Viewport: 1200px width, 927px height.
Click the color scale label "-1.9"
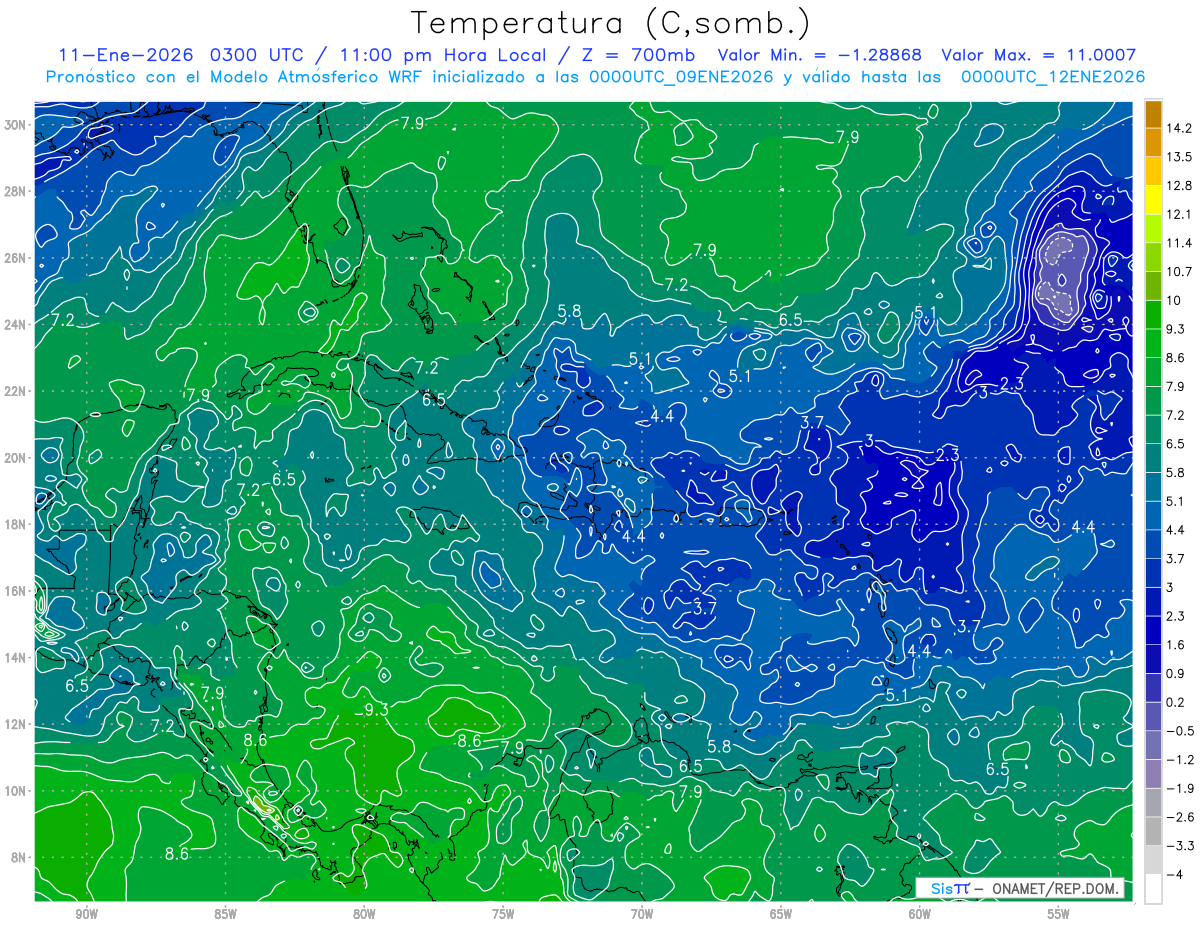pyautogui.click(x=1179, y=788)
